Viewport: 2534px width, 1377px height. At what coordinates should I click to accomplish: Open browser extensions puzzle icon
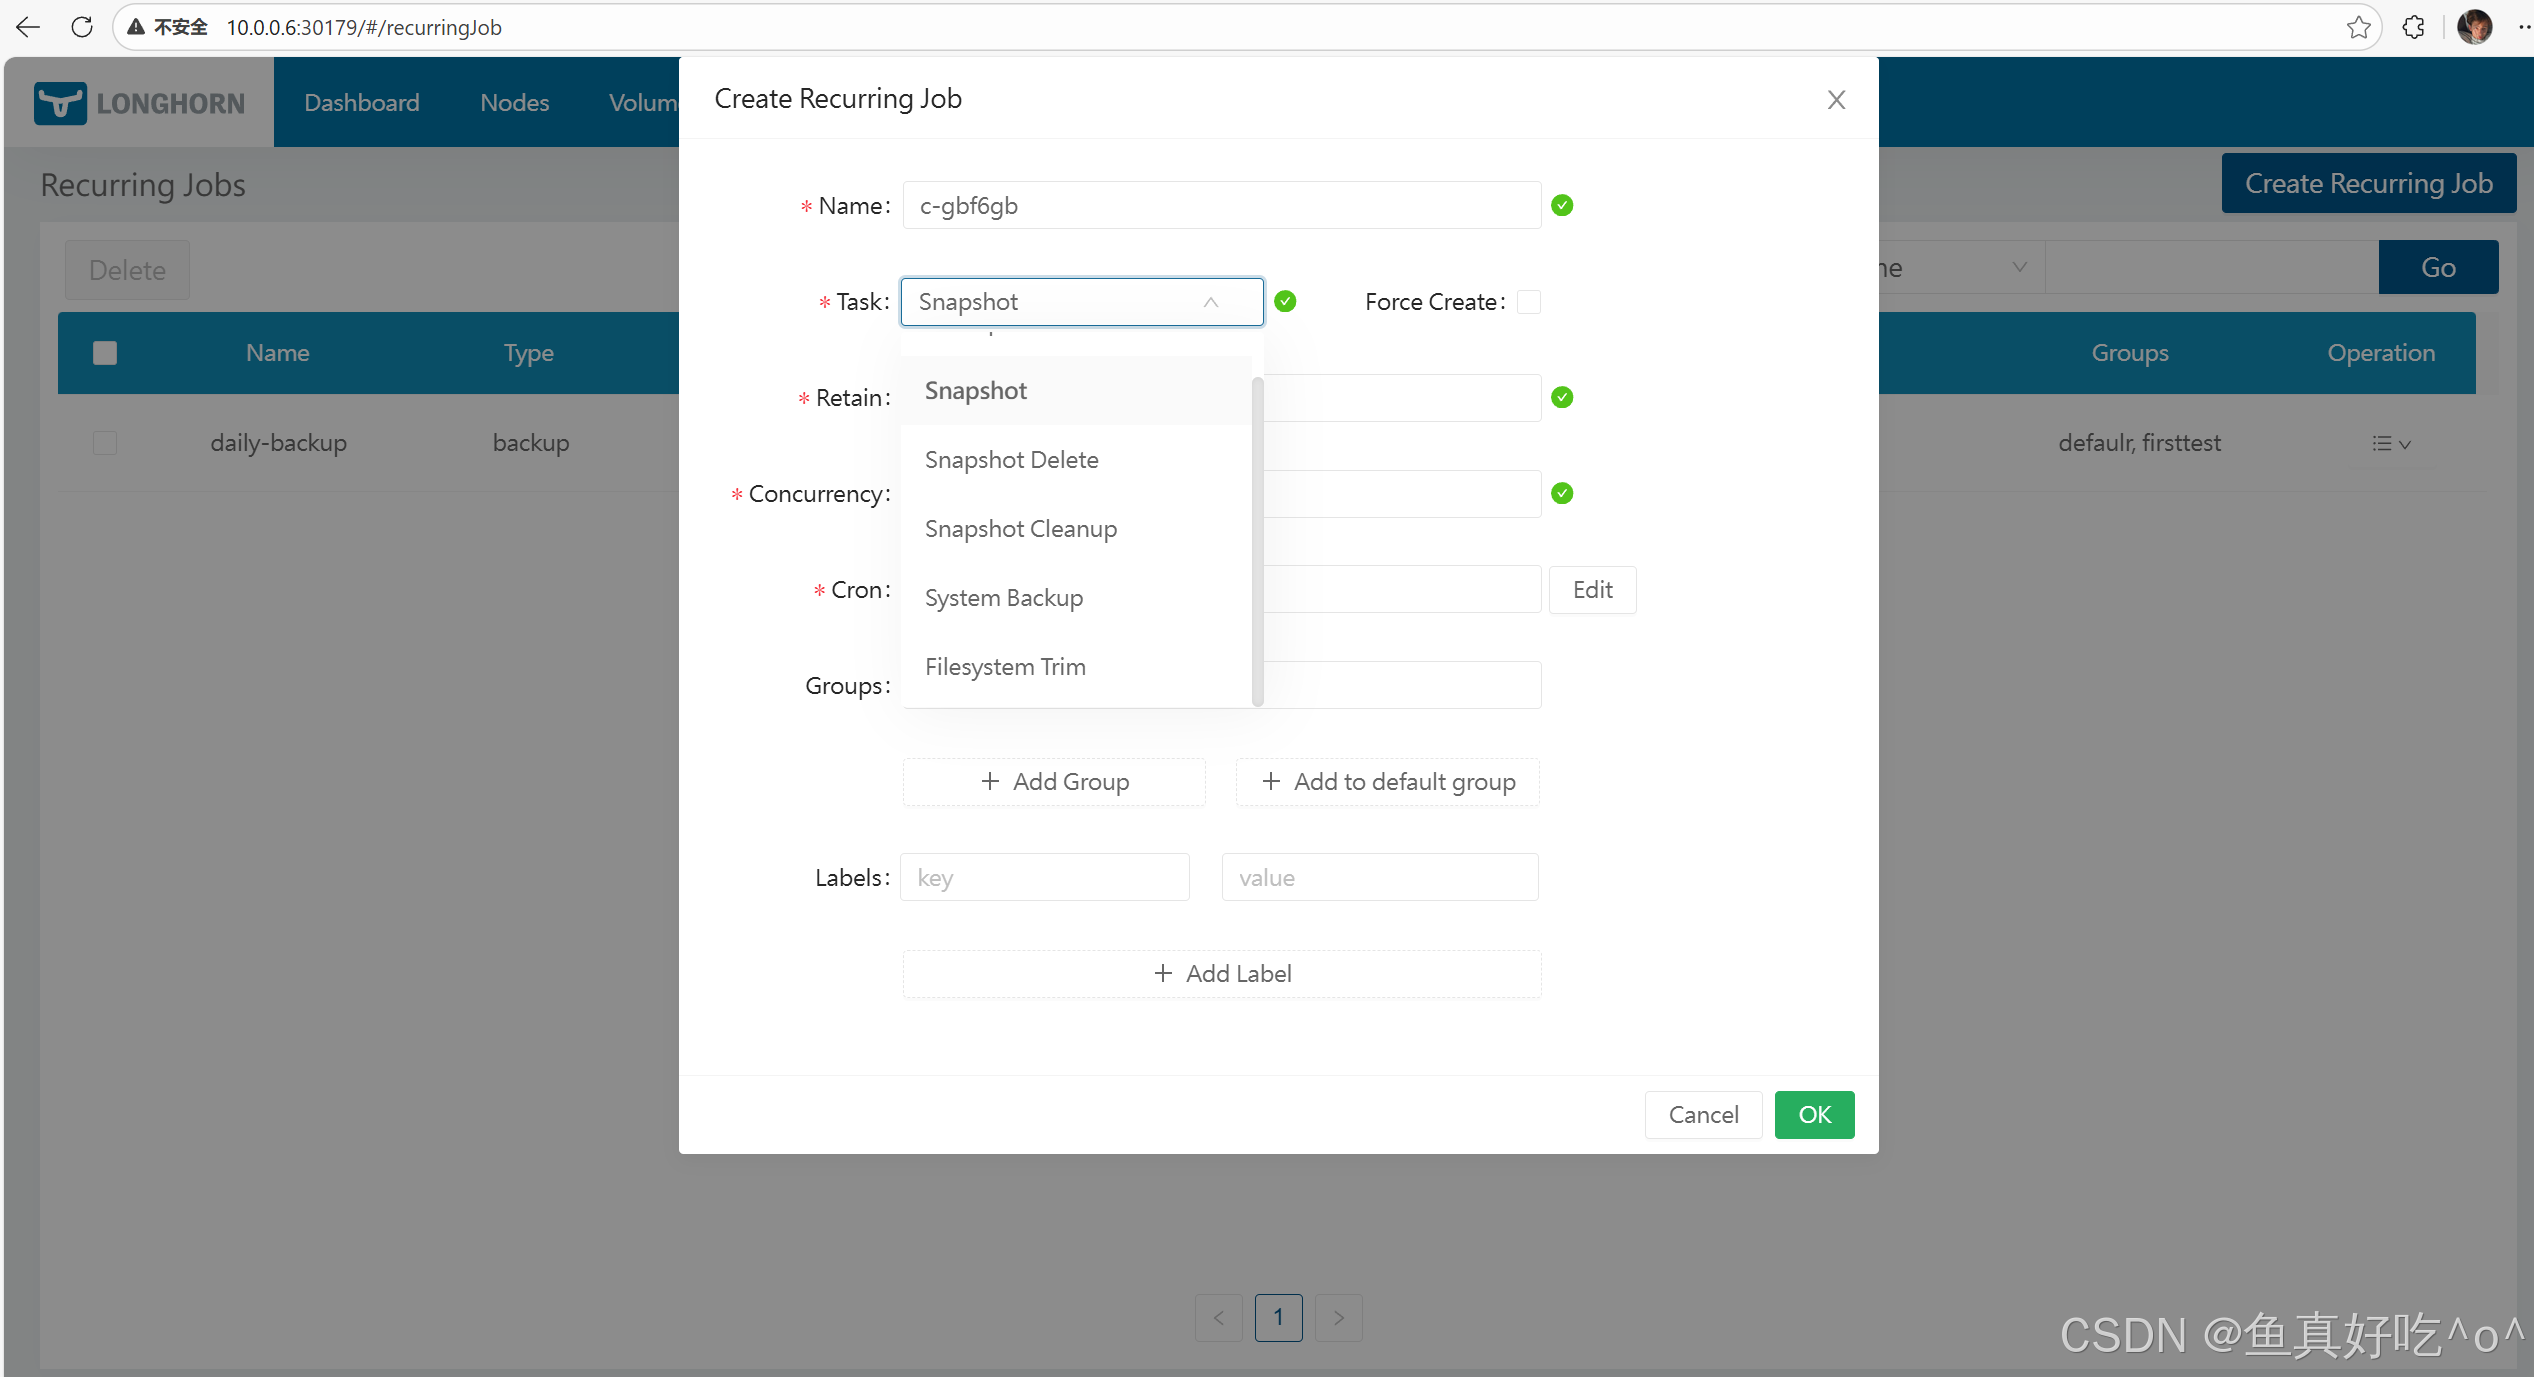click(x=2413, y=27)
